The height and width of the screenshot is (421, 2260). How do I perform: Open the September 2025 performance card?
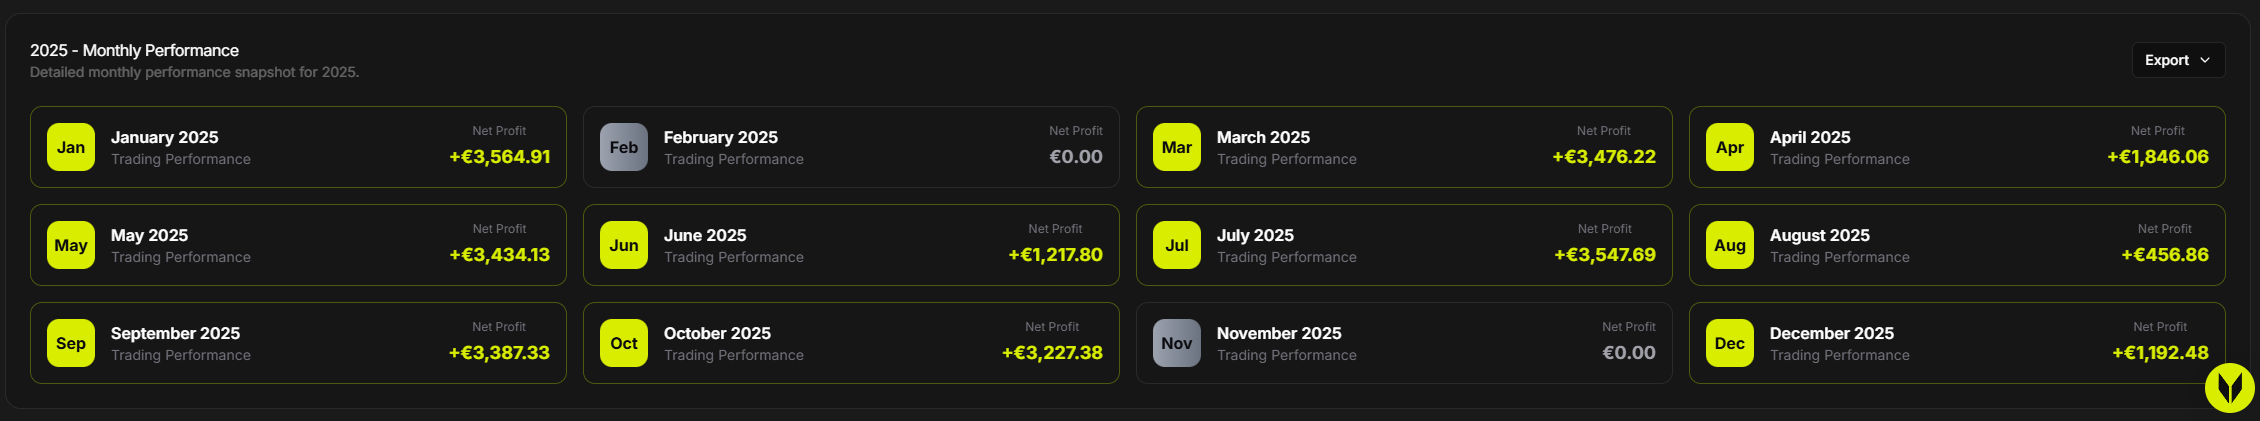point(298,343)
